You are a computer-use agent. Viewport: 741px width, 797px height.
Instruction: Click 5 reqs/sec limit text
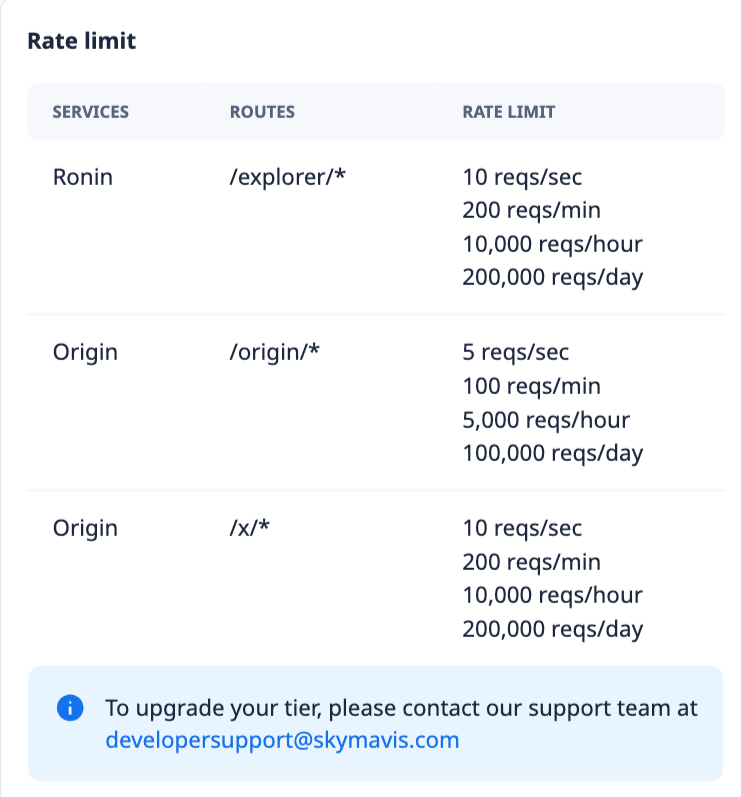(x=515, y=352)
